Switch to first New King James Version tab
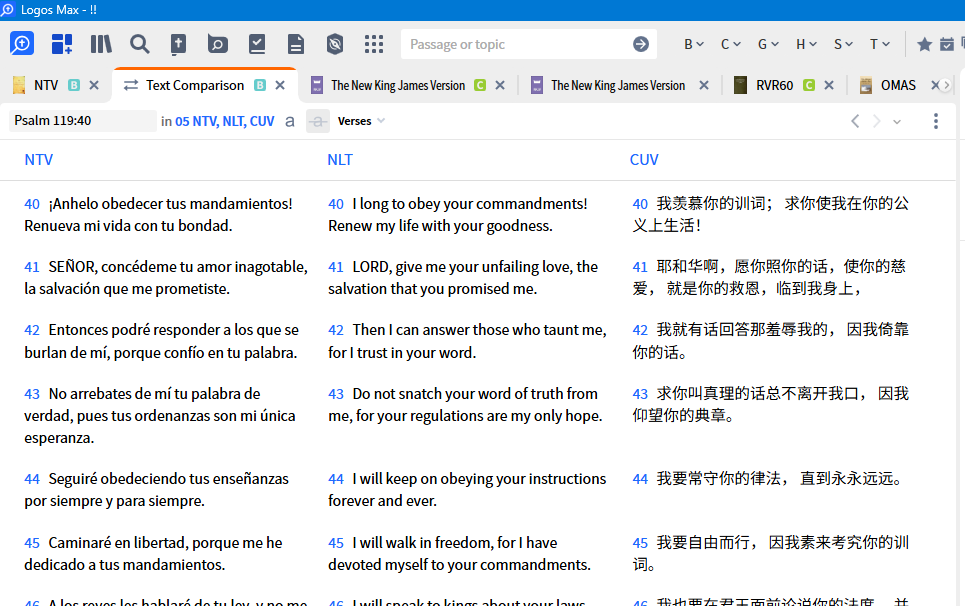The image size is (965, 606). [x=398, y=86]
